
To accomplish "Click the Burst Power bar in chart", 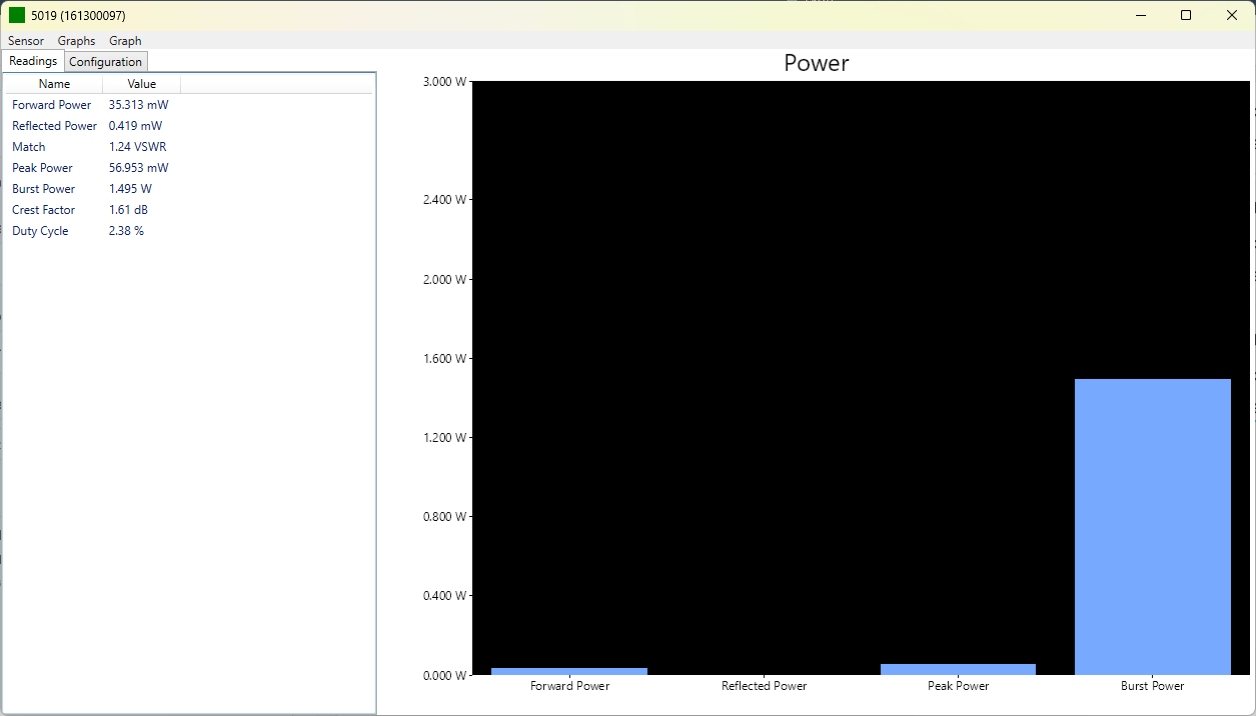I will (x=1152, y=526).
